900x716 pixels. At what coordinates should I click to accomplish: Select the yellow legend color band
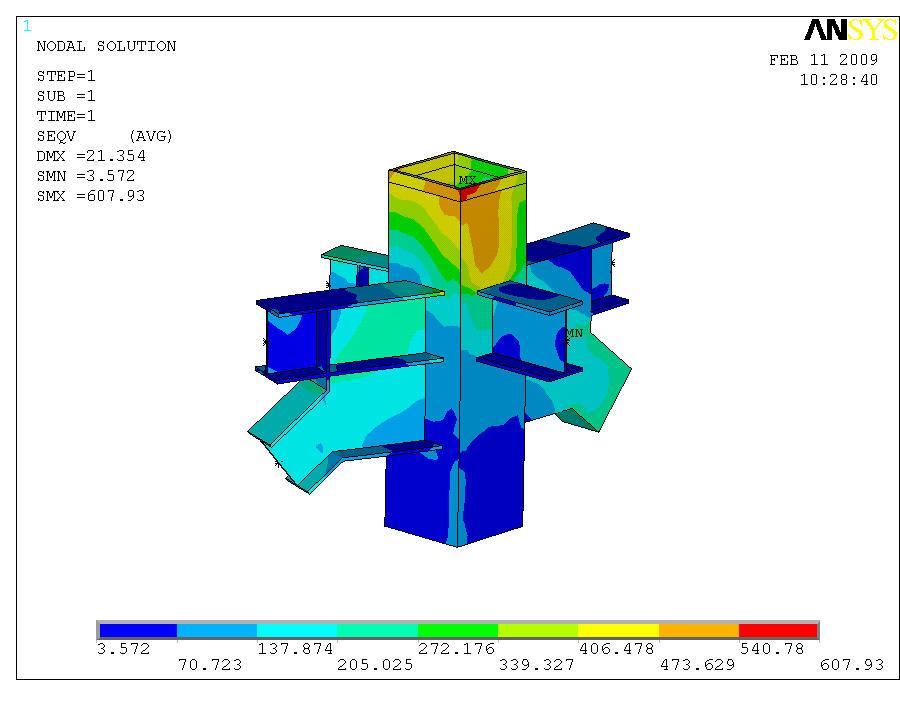(x=618, y=630)
